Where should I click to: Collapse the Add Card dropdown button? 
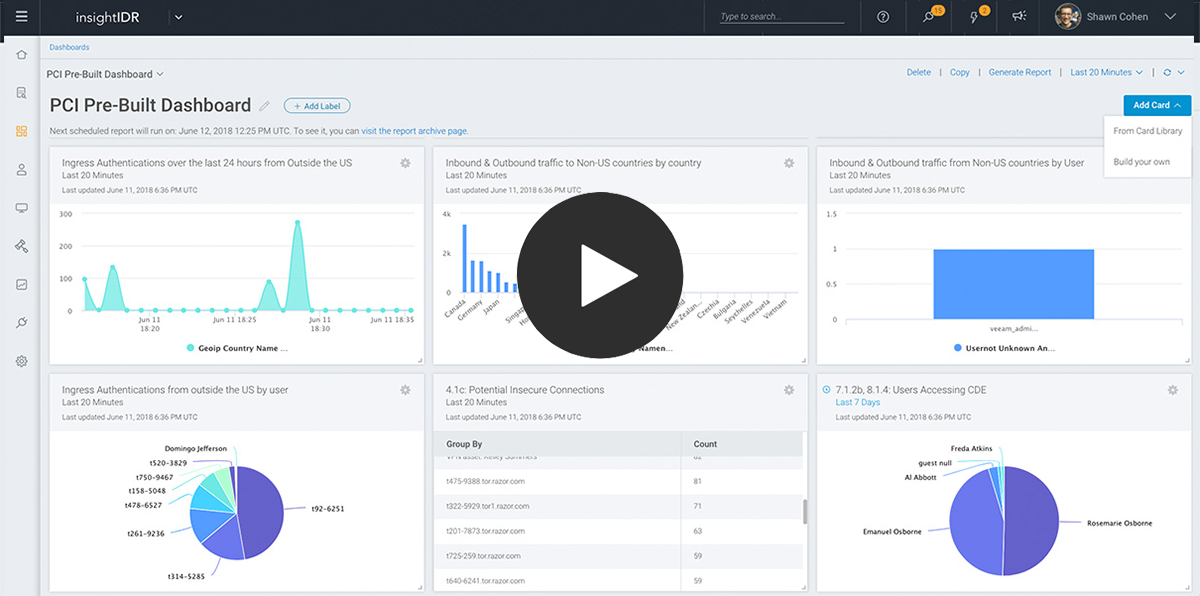(x=1157, y=105)
